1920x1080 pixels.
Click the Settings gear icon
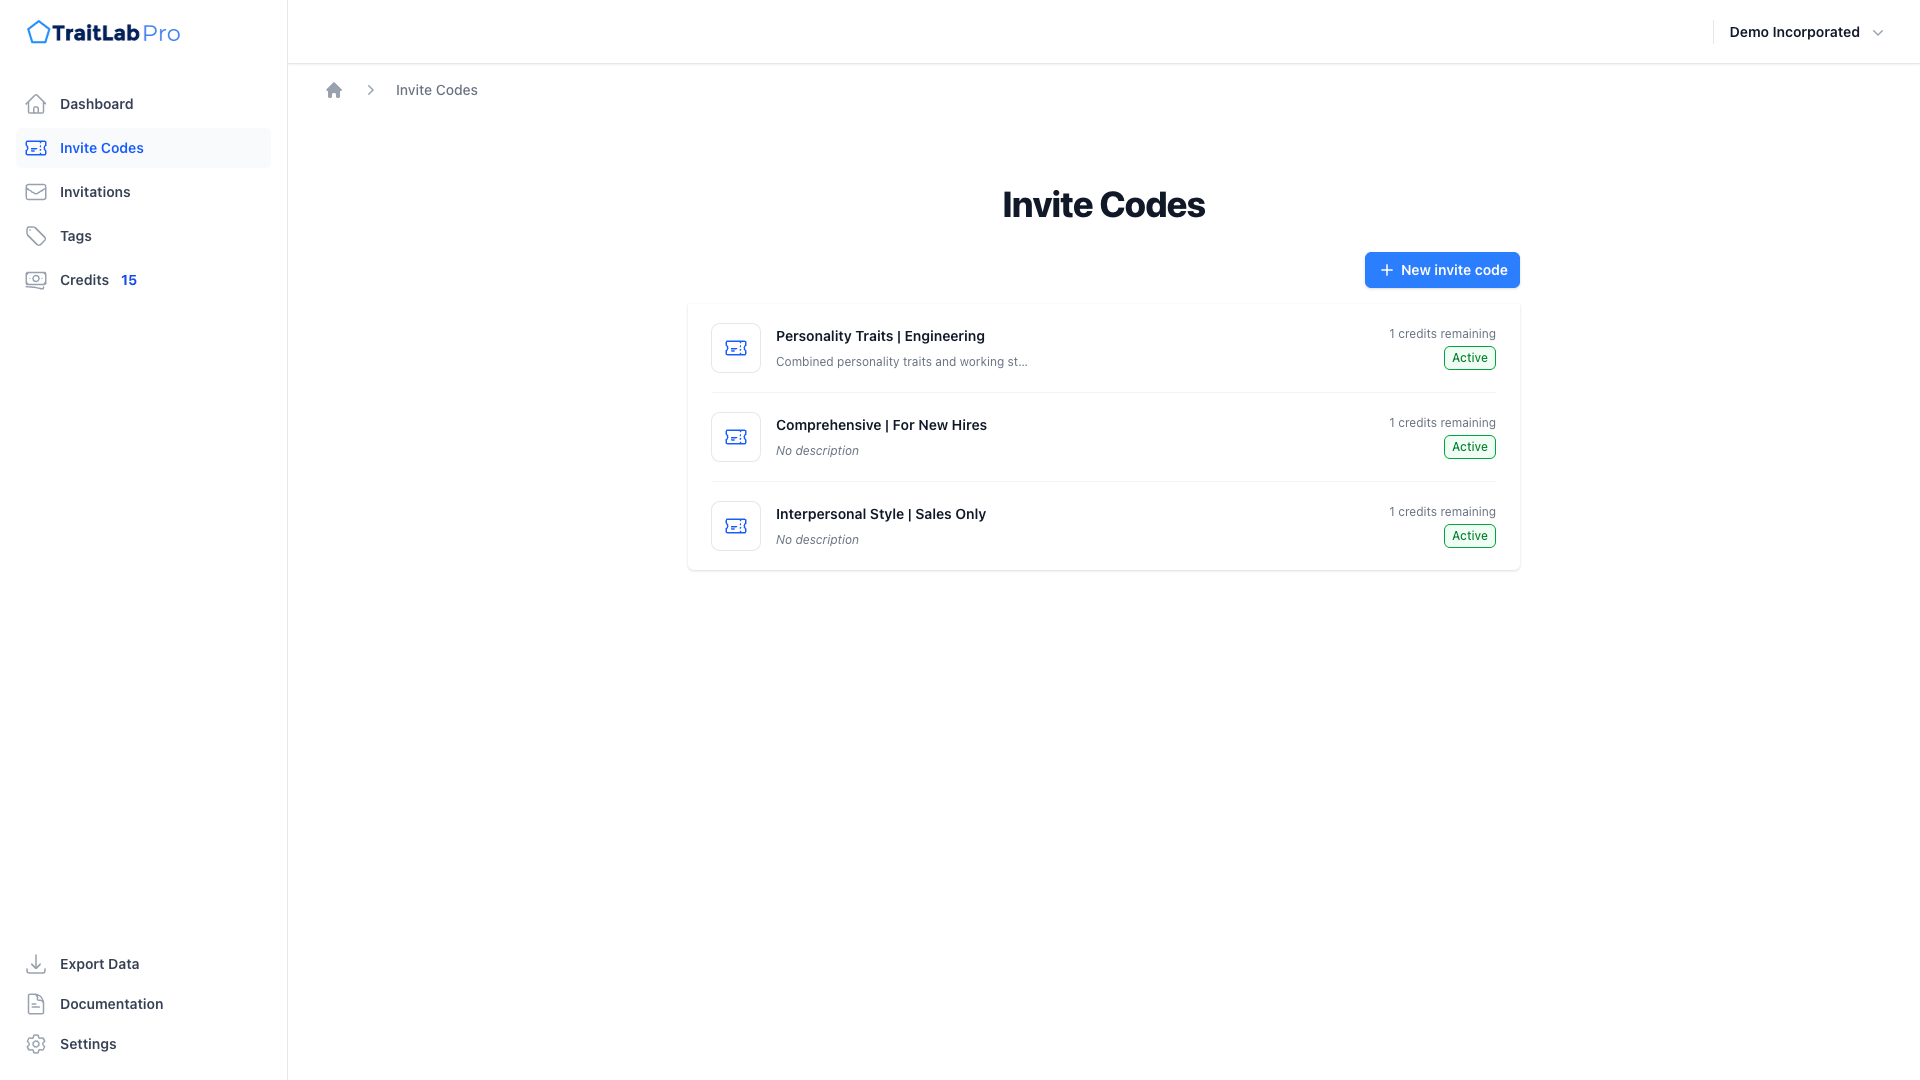tap(36, 1044)
